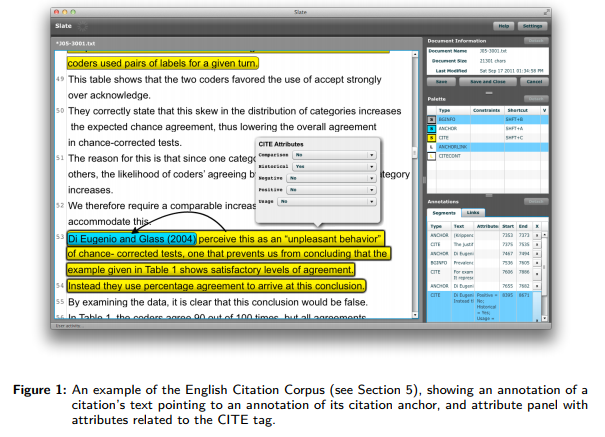
Task: Open Settings from the top bar
Action: 532,26
